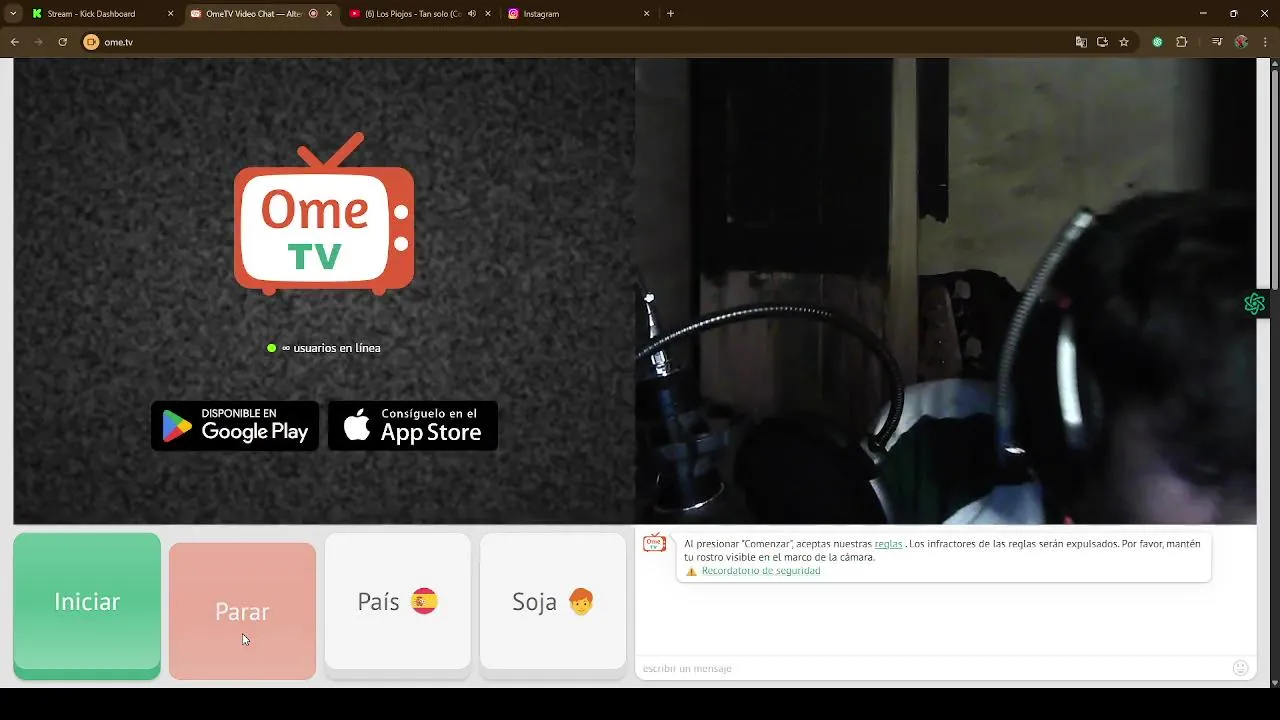This screenshot has width=1280, height=720.
Task: Click the Install app icon in address bar
Action: point(1102,42)
